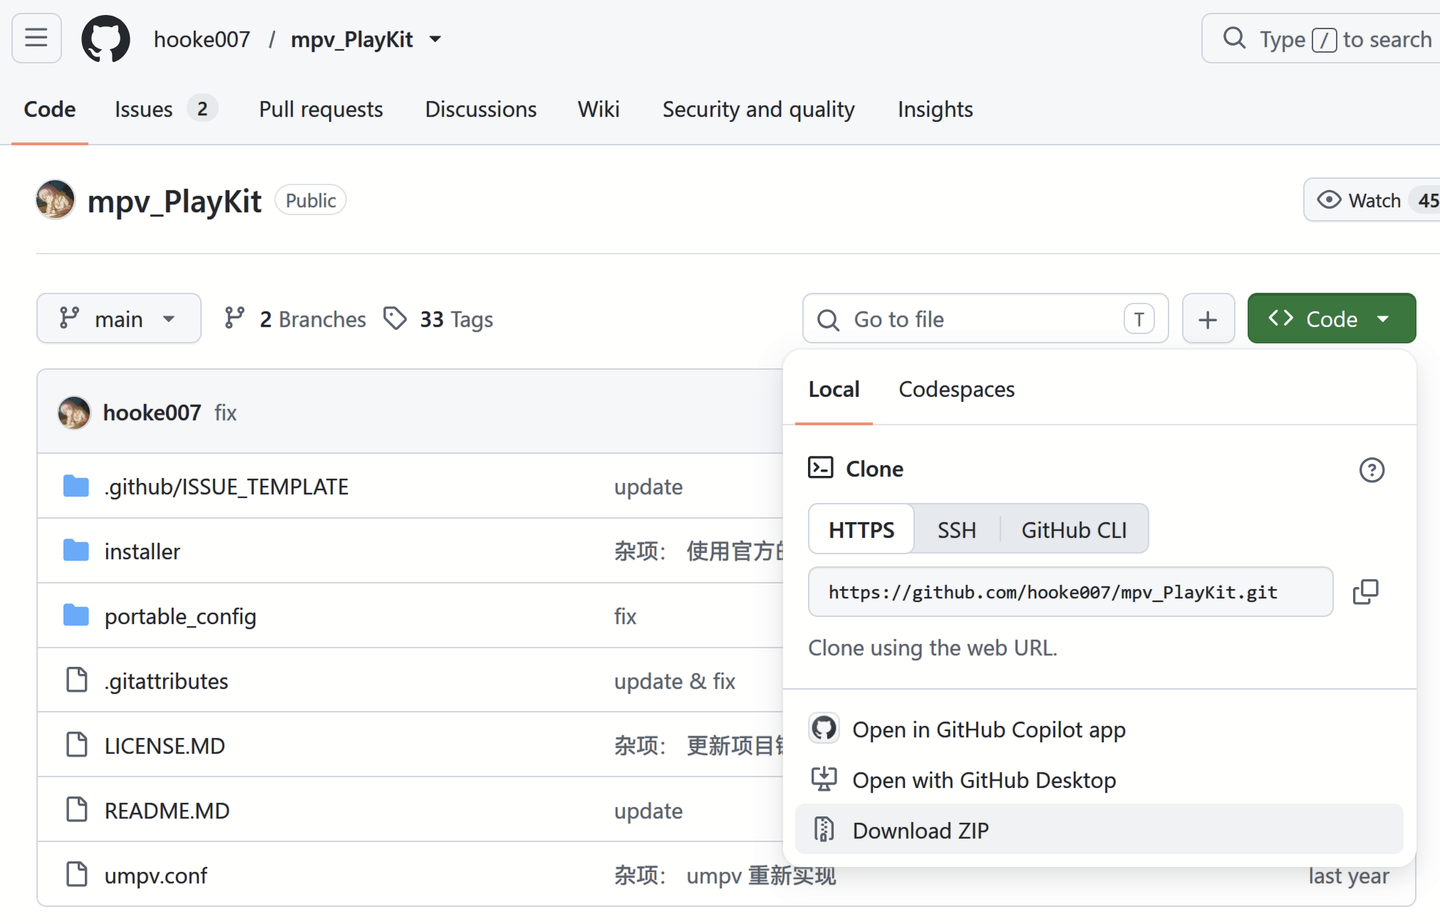Open the .github/ISSUE_TEMPLATE folder
1440x924 pixels.
click(227, 487)
